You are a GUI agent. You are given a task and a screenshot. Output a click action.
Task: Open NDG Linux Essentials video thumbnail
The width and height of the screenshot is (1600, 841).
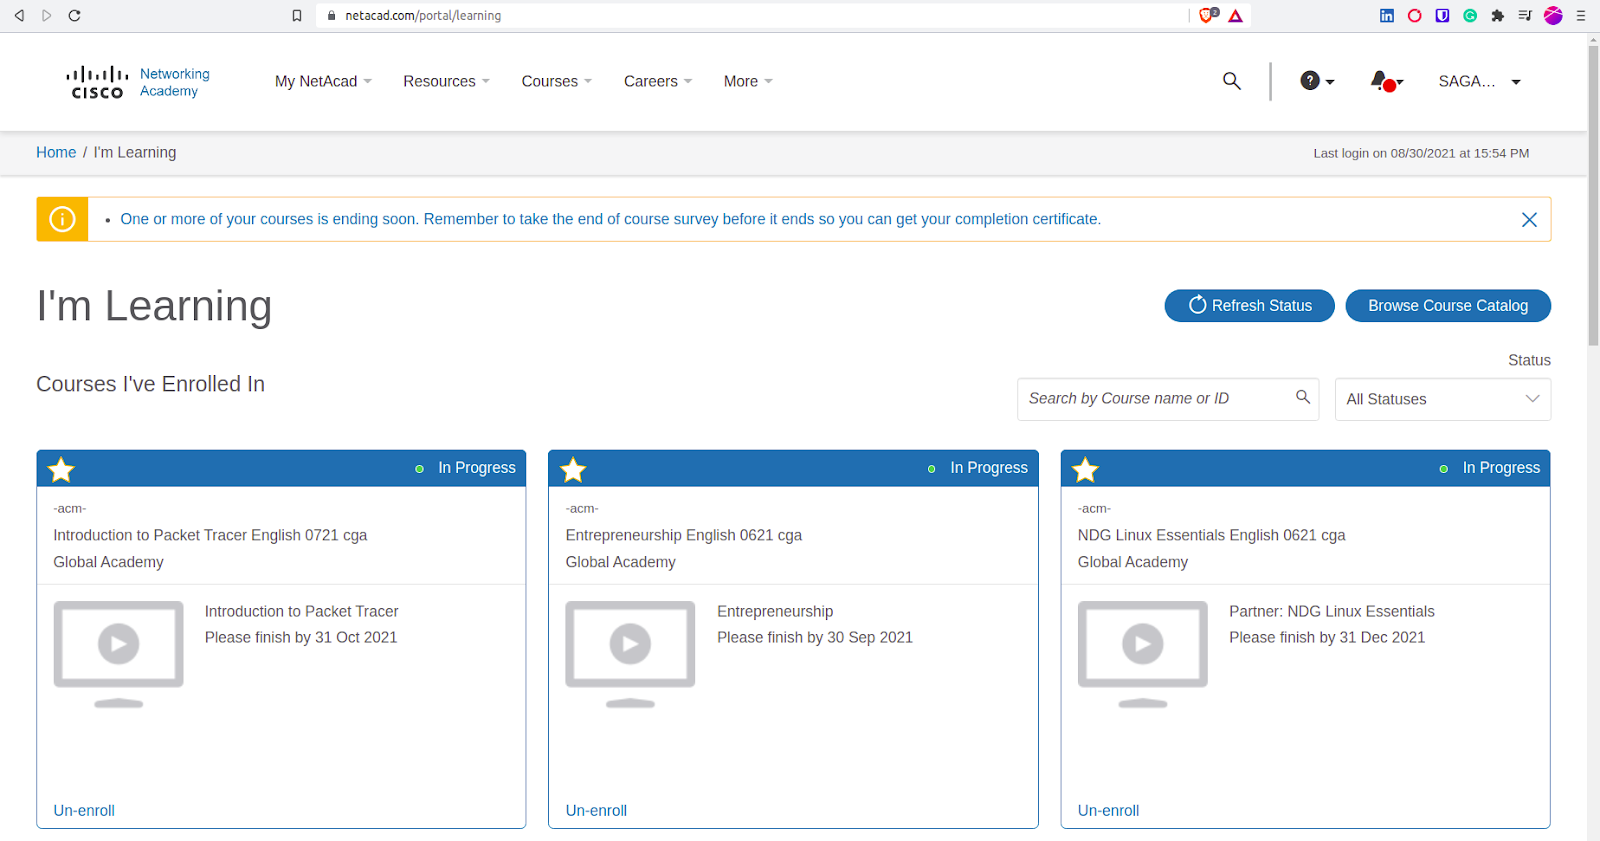tap(1142, 654)
